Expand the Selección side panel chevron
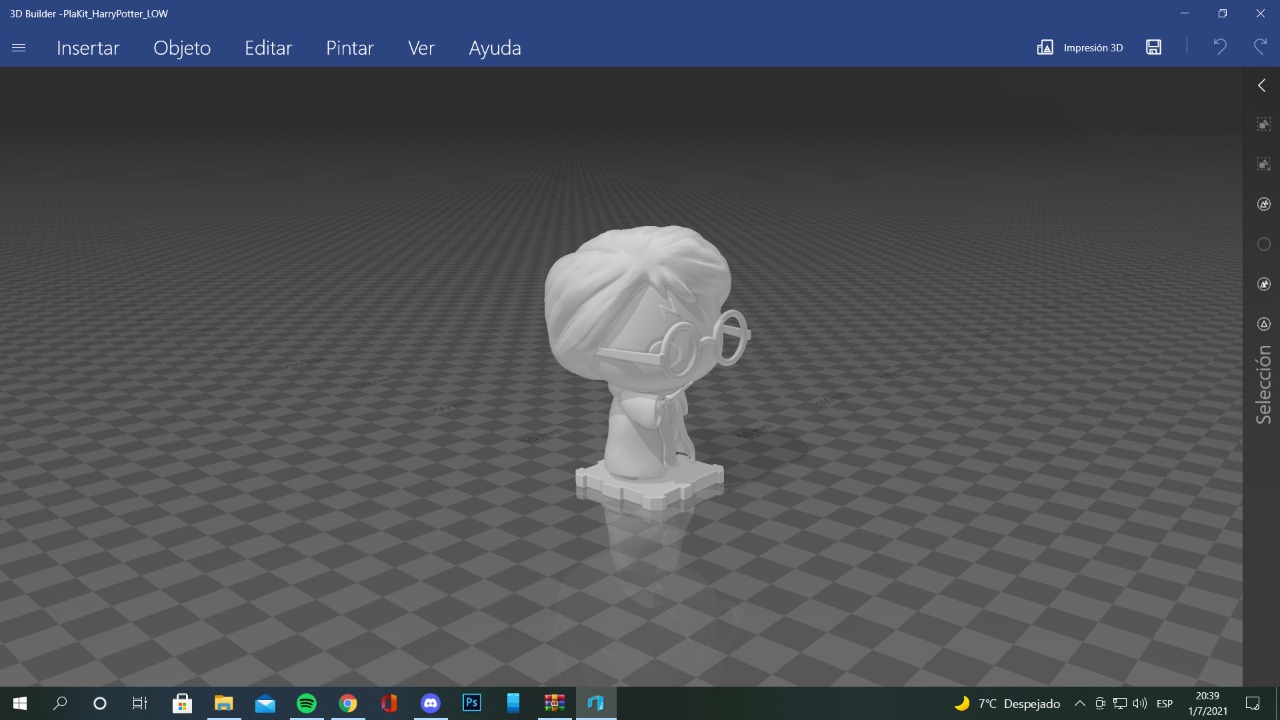 tap(1262, 86)
